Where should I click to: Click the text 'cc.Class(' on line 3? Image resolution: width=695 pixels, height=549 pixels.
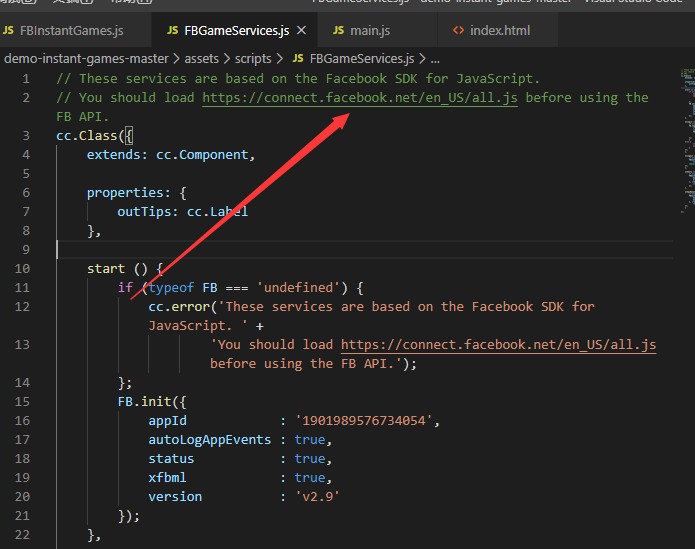pyautogui.click(x=90, y=136)
